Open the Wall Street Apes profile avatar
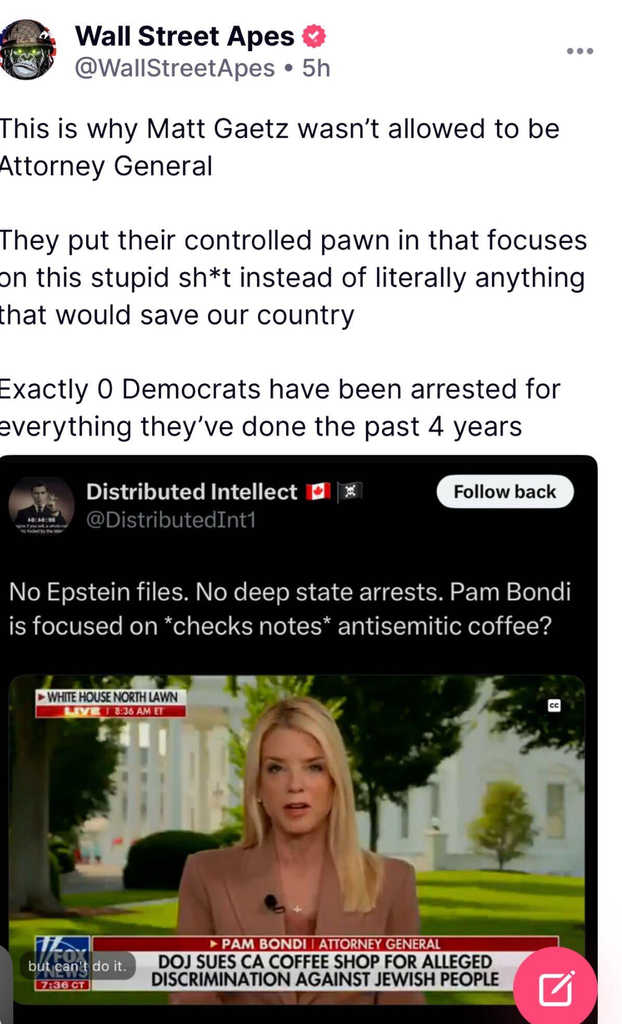The image size is (622, 1024). (27, 50)
